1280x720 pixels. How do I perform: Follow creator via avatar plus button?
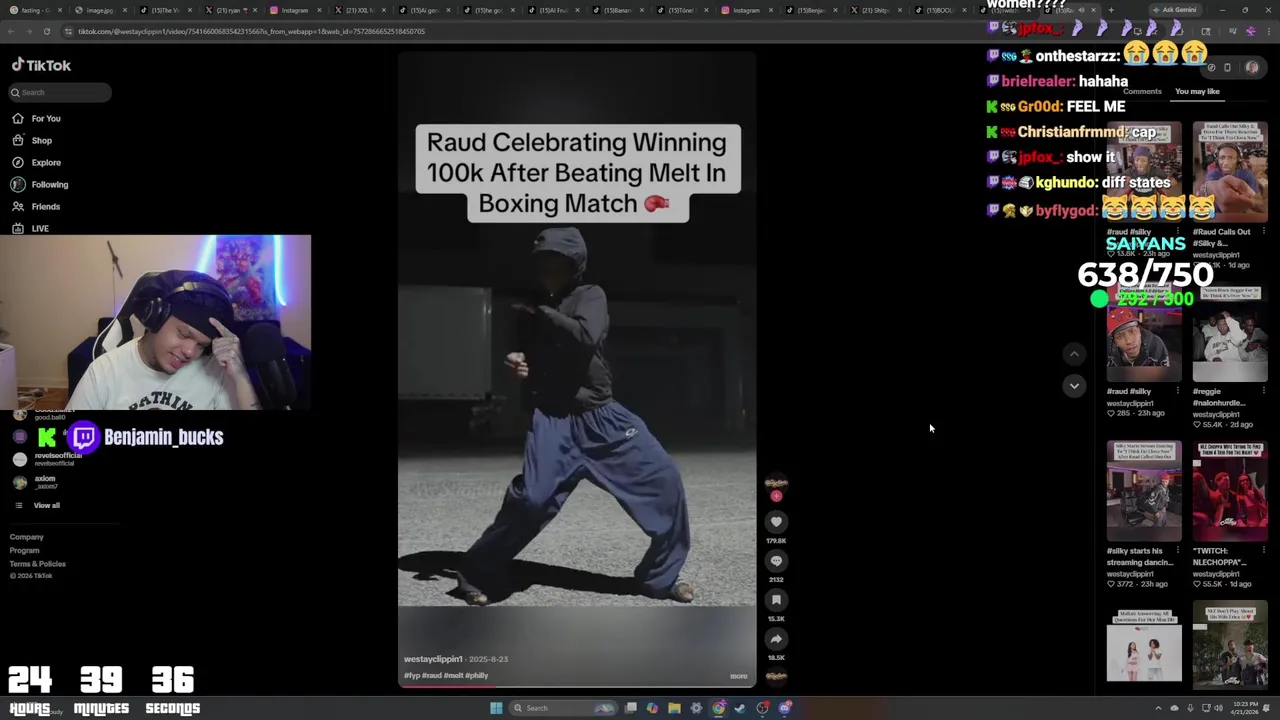[776, 496]
